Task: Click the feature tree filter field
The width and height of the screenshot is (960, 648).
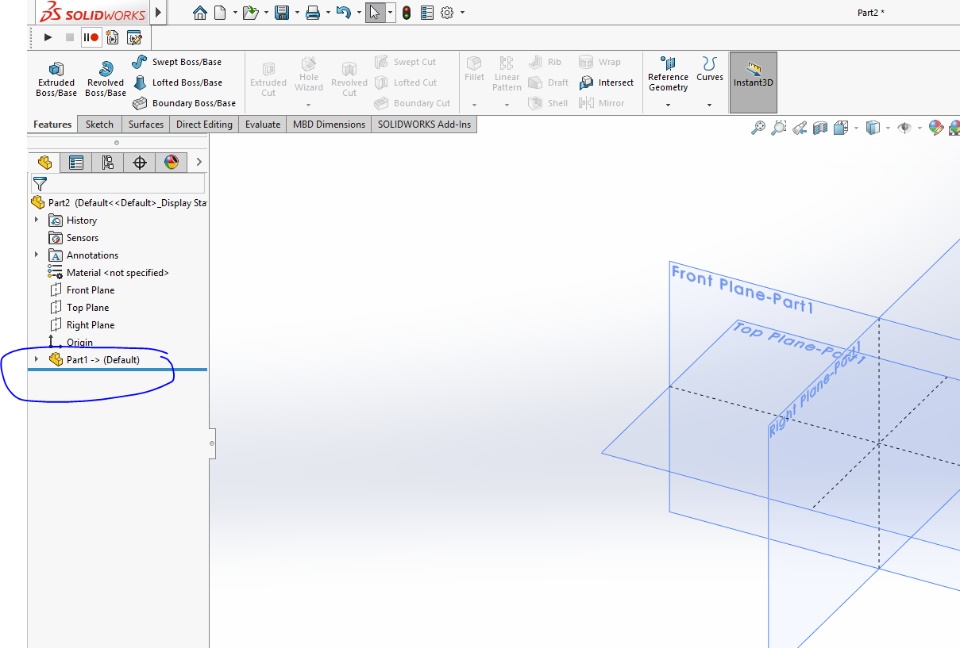Action: coord(118,184)
